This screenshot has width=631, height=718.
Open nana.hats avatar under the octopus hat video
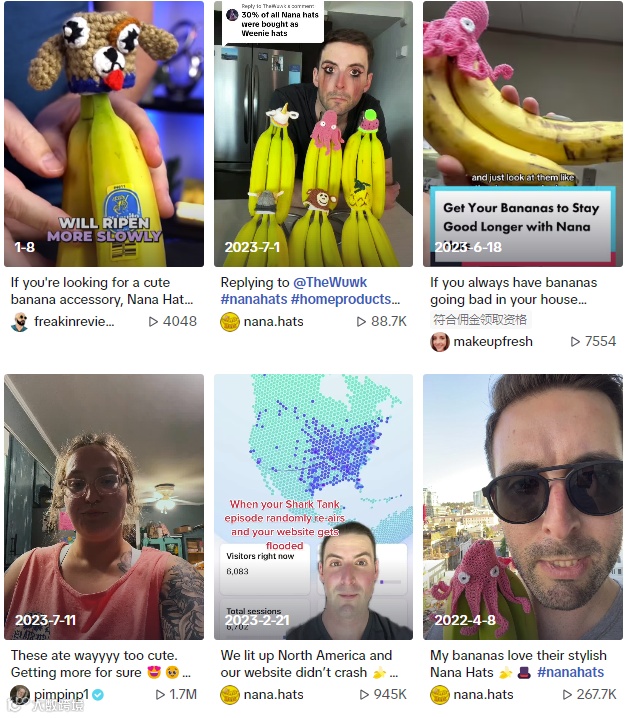pos(440,695)
